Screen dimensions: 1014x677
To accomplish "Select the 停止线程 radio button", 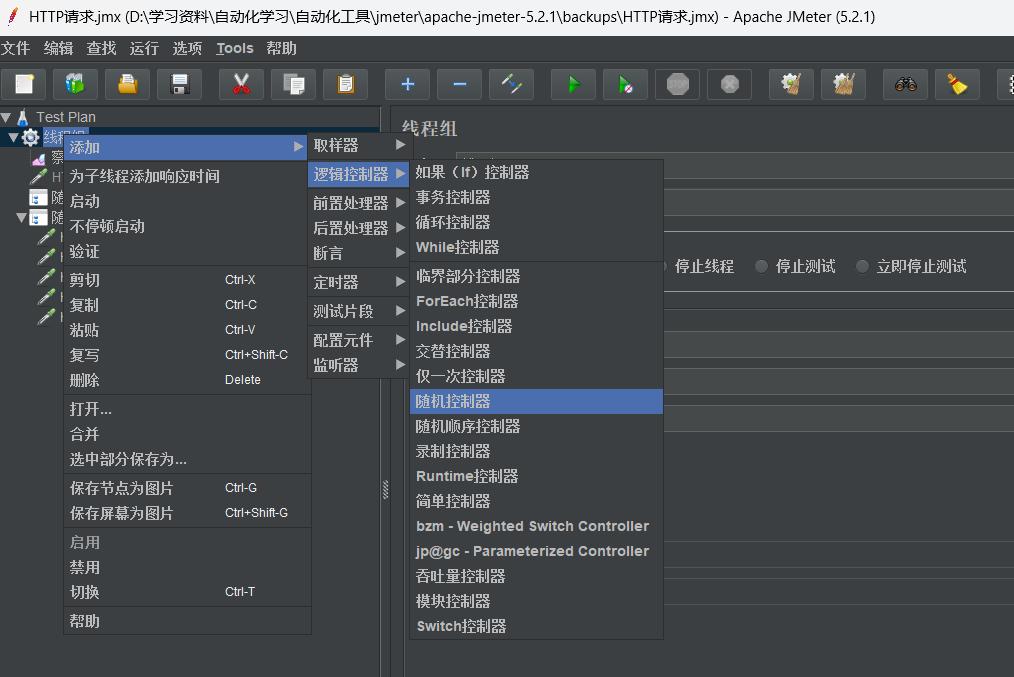I will click(666, 266).
